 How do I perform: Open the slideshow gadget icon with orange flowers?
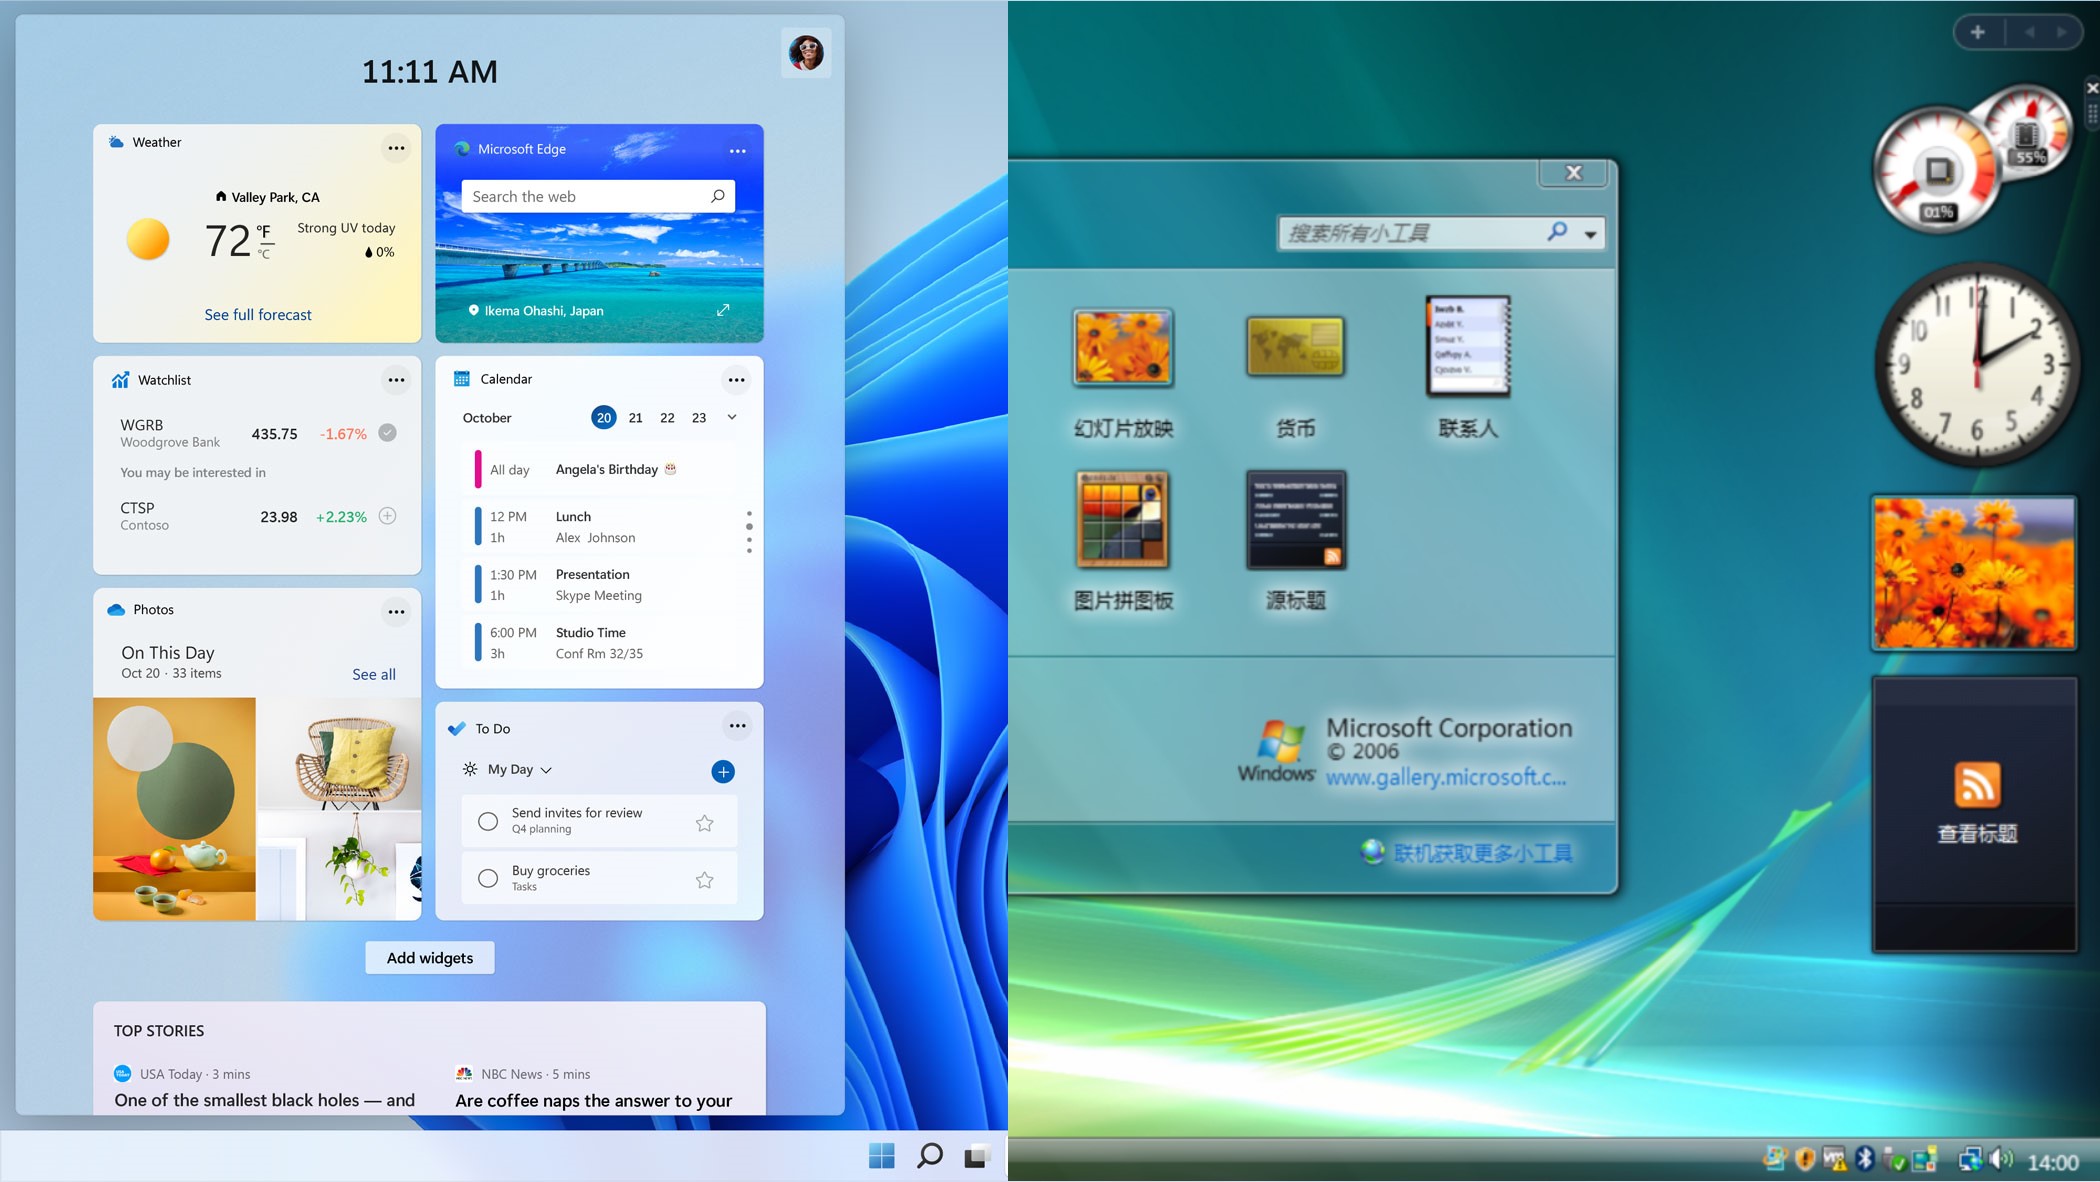coord(1122,348)
